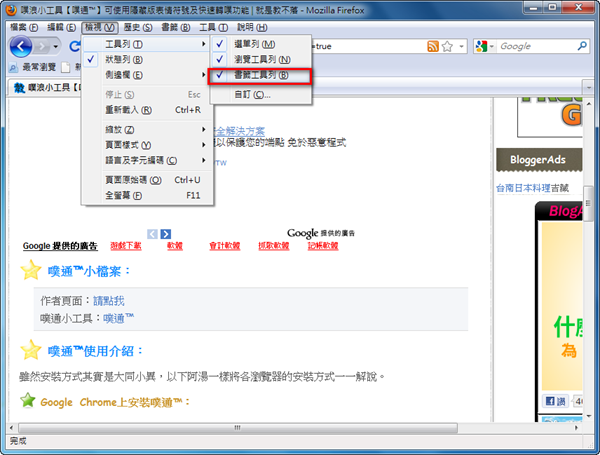The width and height of the screenshot is (600, 455).
Task: Click the tab favicon of 噗浪小工具
Action: point(20,88)
